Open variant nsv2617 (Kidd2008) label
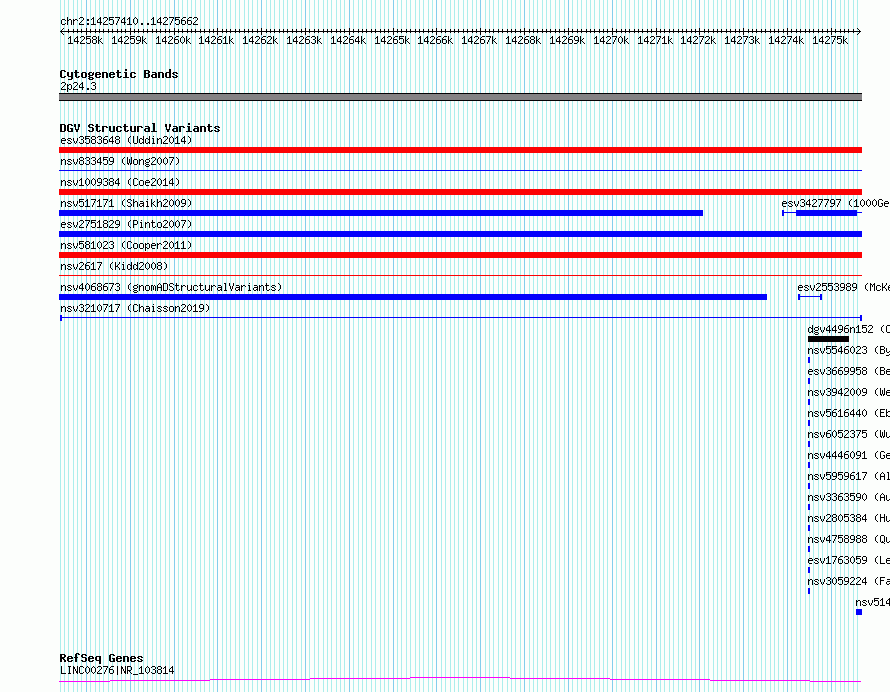Screen dimensions: 890x692 [x=114, y=266]
